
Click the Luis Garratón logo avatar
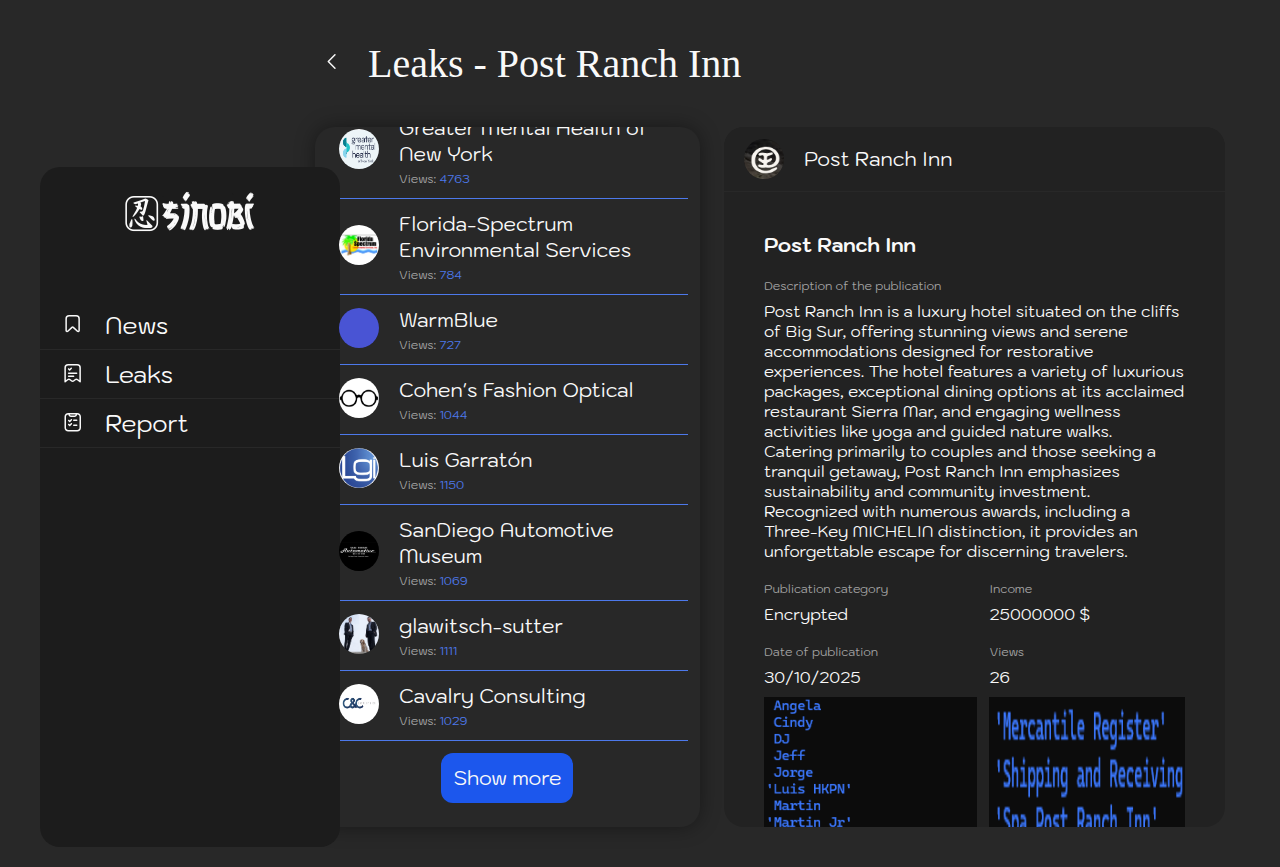359,468
